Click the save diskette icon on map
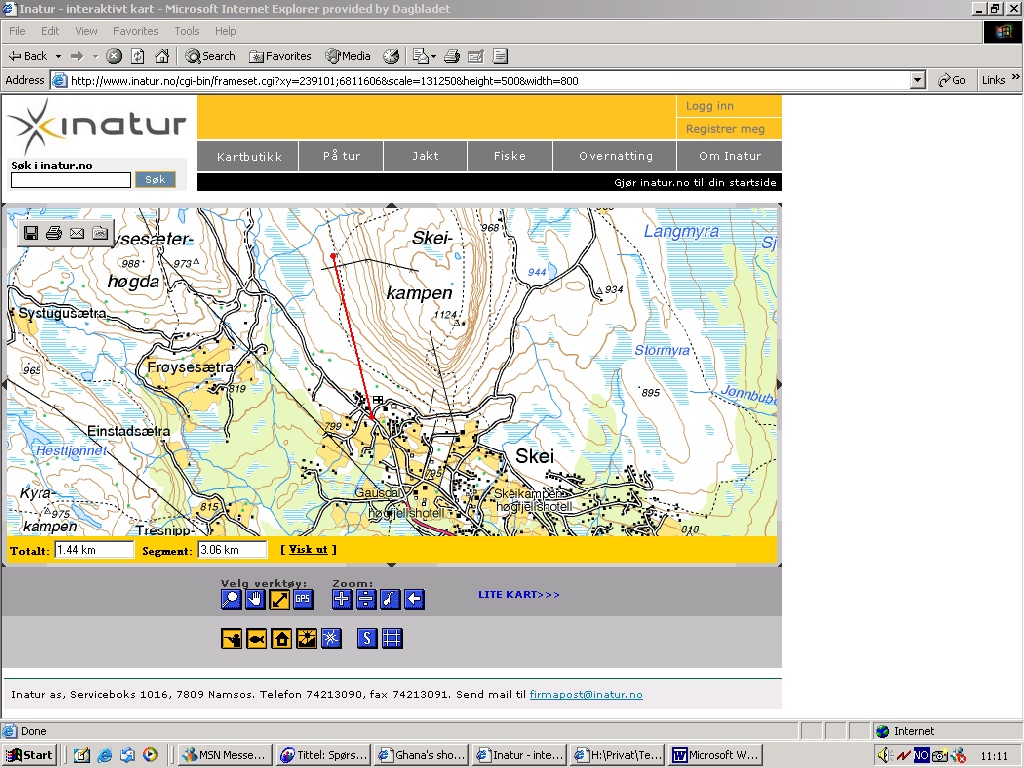The height and width of the screenshot is (768, 1024). tap(31, 233)
